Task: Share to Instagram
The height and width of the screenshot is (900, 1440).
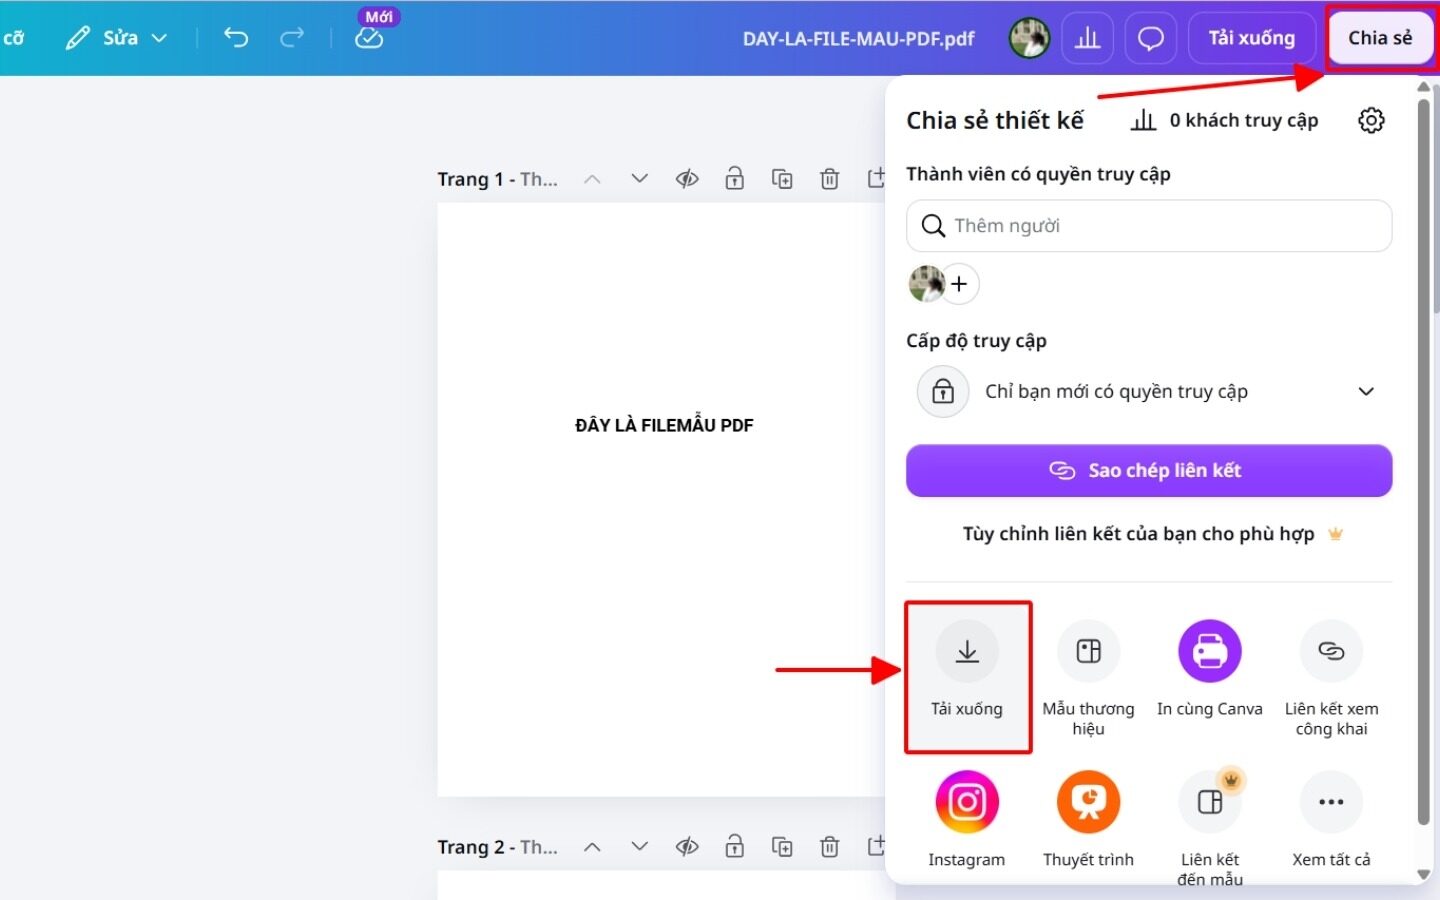Action: 967,802
